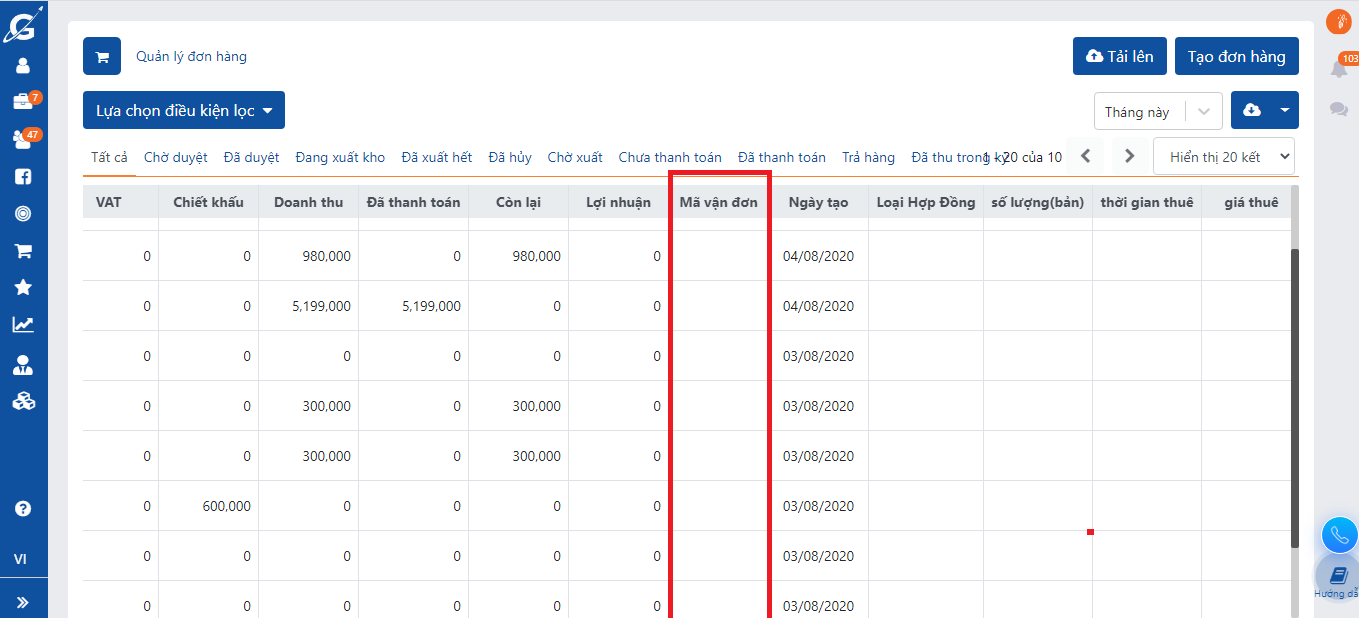This screenshot has width=1359, height=618.
Task: Switch to the 'Đã hủy' tab
Action: point(510,158)
